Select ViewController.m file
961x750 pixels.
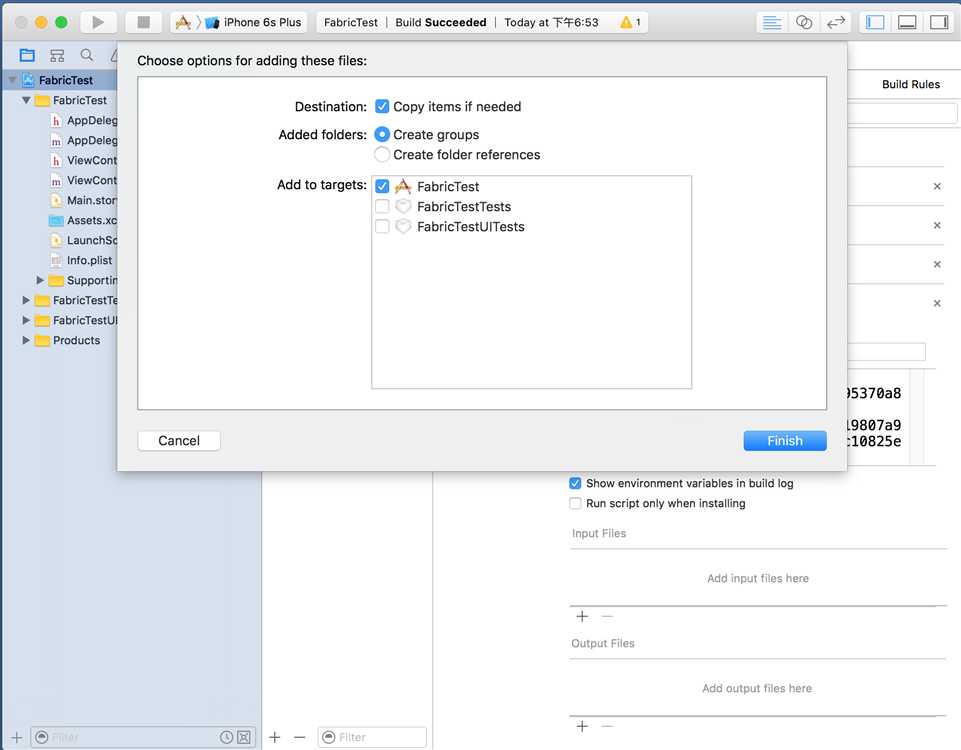(x=83, y=180)
